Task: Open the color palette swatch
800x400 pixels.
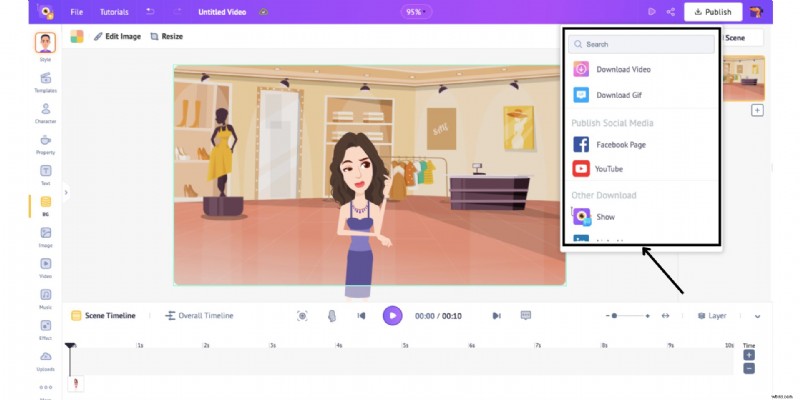Action: tap(77, 36)
